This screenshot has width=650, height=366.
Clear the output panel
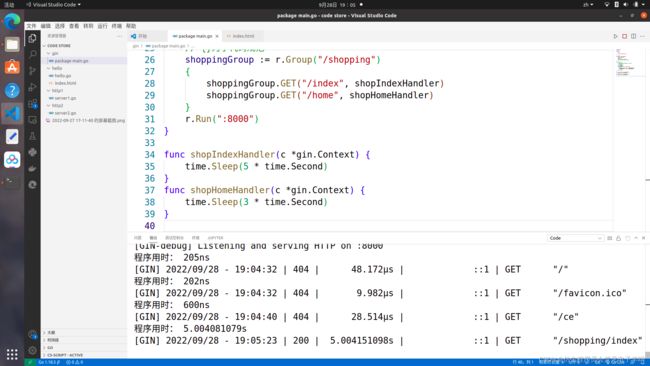click(x=609, y=238)
